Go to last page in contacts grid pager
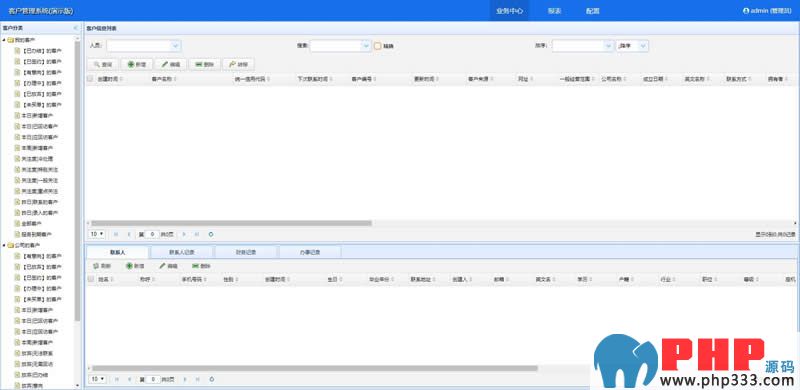The width and height of the screenshot is (800, 390). (x=197, y=379)
